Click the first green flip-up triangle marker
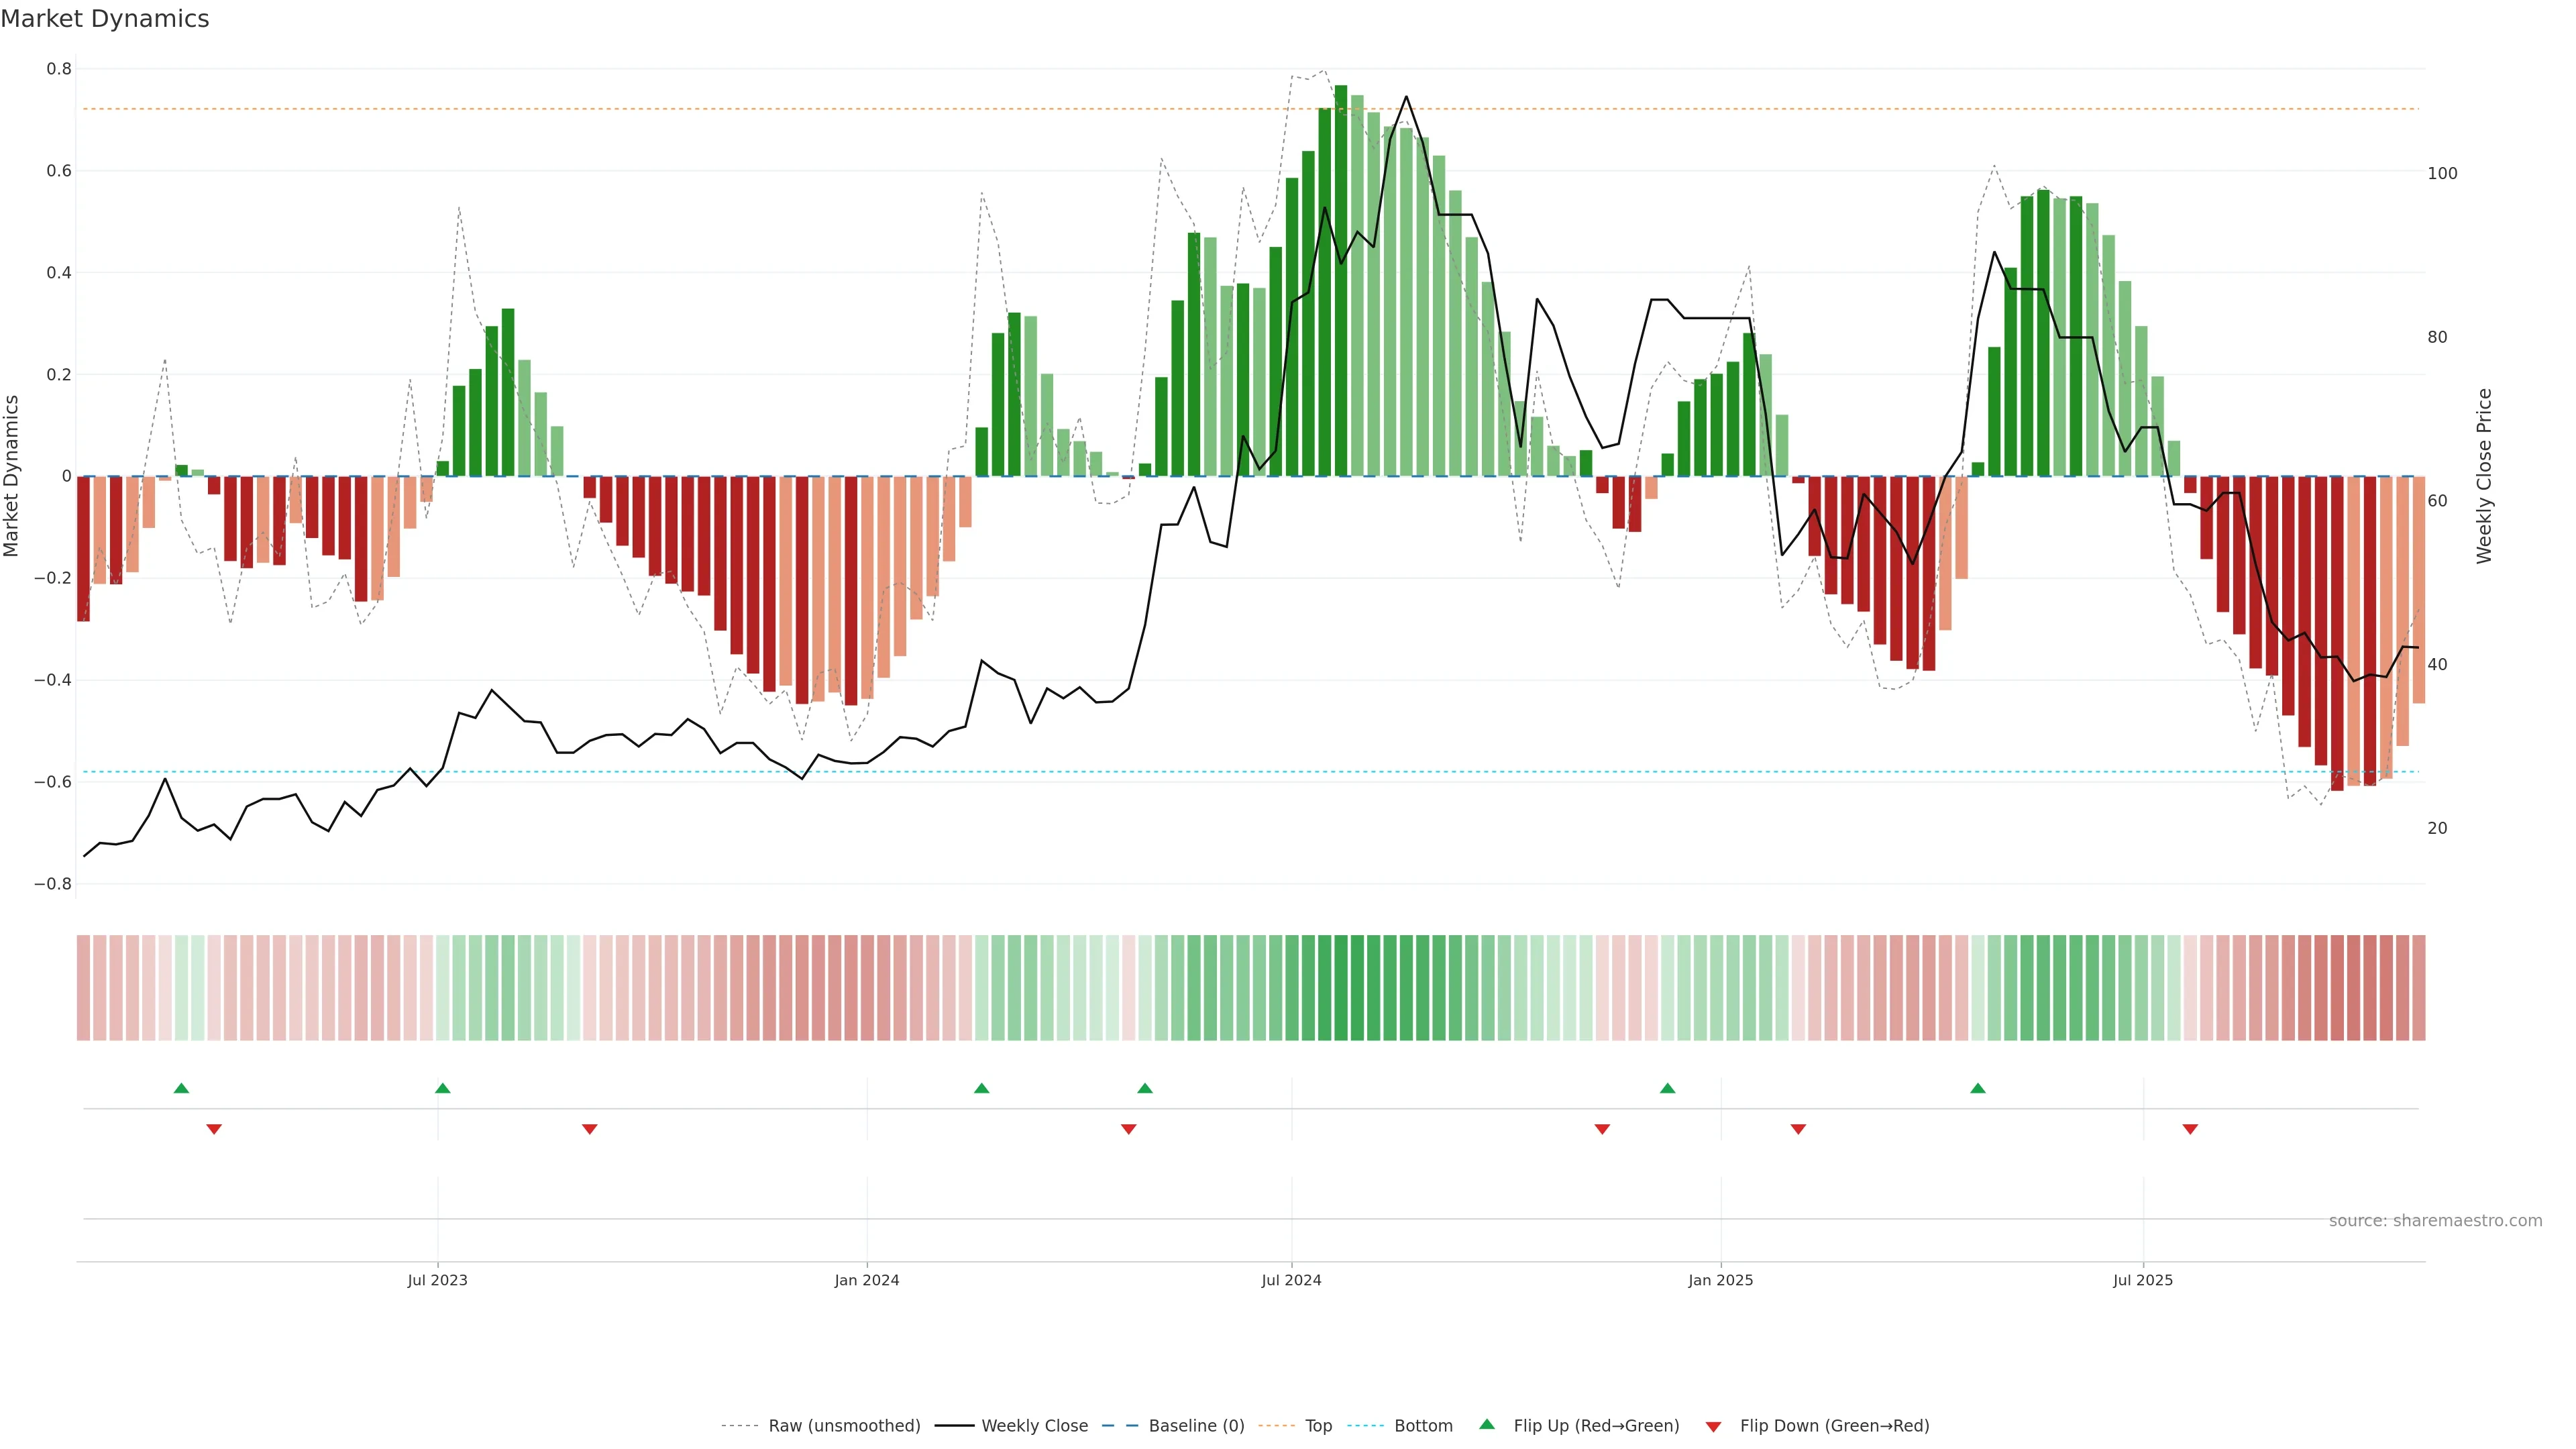Viewport: 2576px width, 1449px height. [x=181, y=1088]
